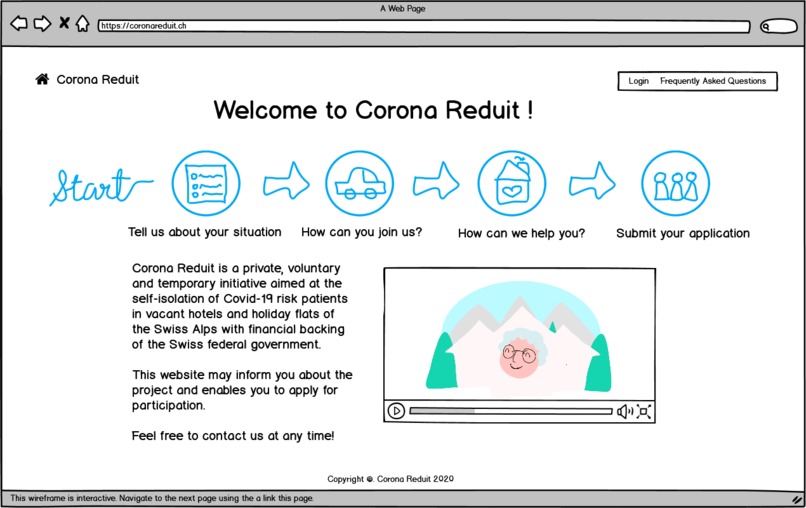Select the three people application icon
The width and height of the screenshot is (806, 508).
(x=675, y=184)
